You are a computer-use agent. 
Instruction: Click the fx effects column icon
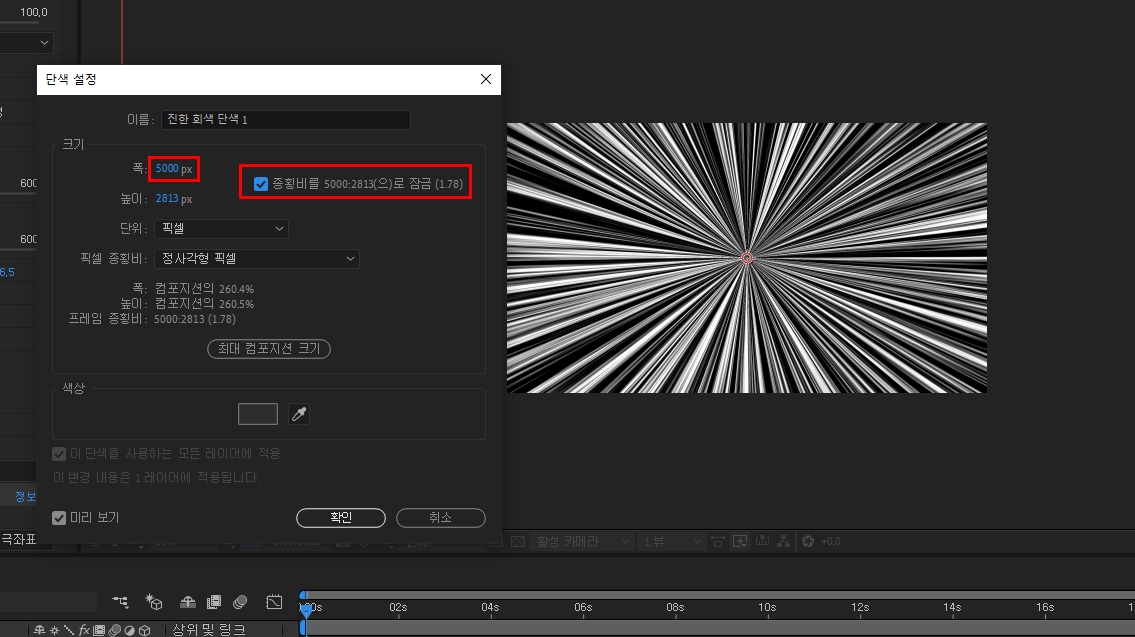84,630
